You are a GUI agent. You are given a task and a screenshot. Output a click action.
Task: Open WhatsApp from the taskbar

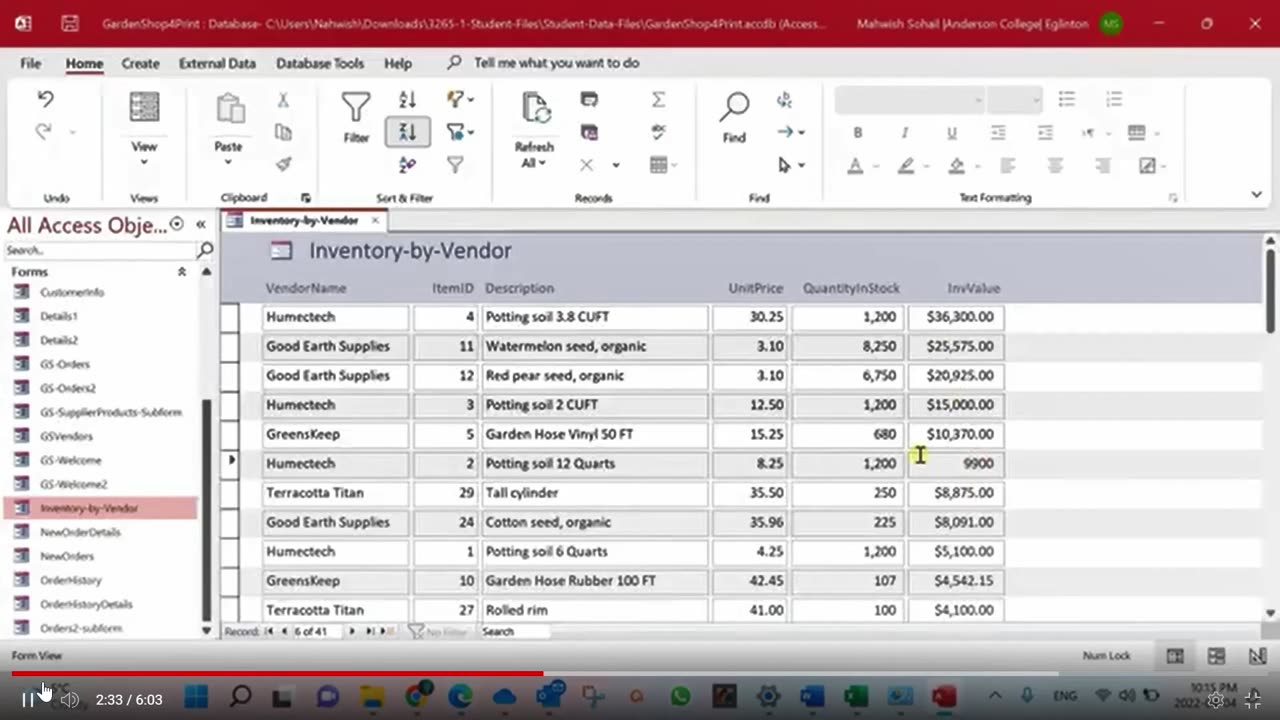click(681, 697)
